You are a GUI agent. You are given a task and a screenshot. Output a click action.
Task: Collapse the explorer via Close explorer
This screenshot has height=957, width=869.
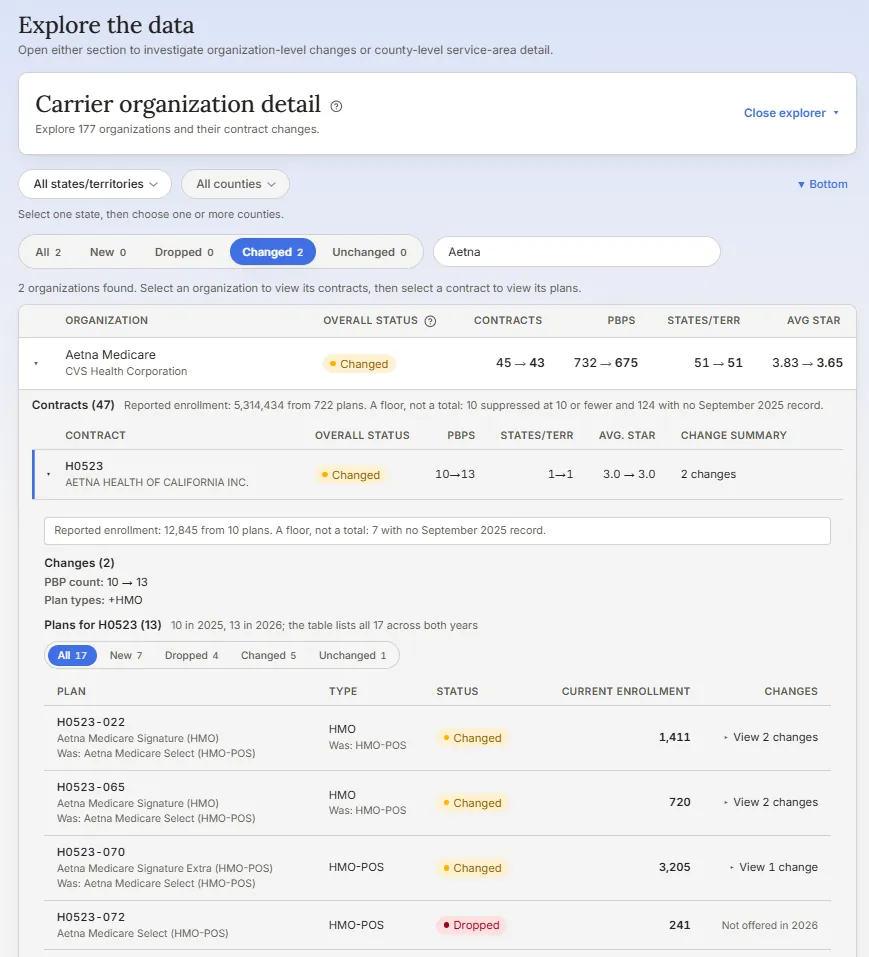(791, 113)
